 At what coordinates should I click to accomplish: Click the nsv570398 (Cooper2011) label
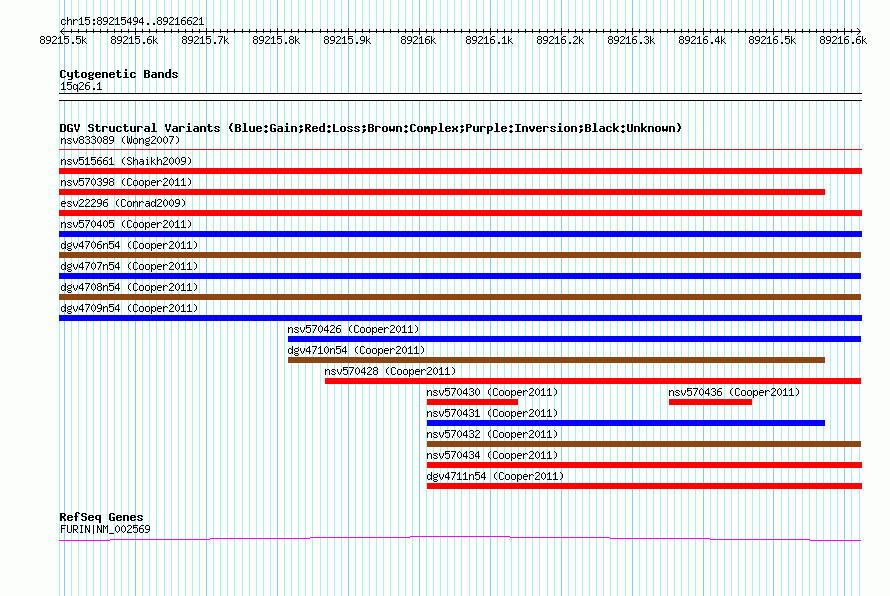pyautogui.click(x=126, y=182)
